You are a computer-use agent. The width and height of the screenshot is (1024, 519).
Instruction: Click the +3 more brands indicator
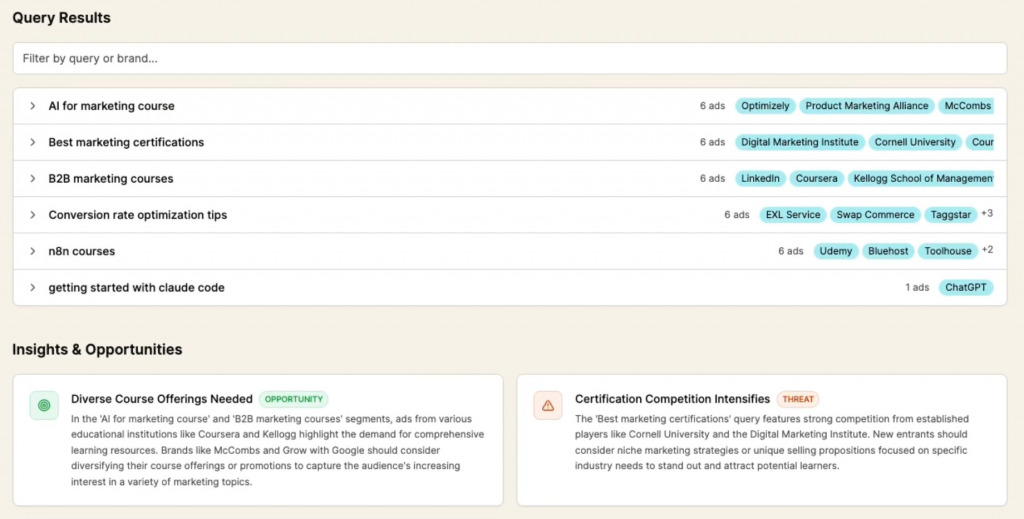click(987, 213)
